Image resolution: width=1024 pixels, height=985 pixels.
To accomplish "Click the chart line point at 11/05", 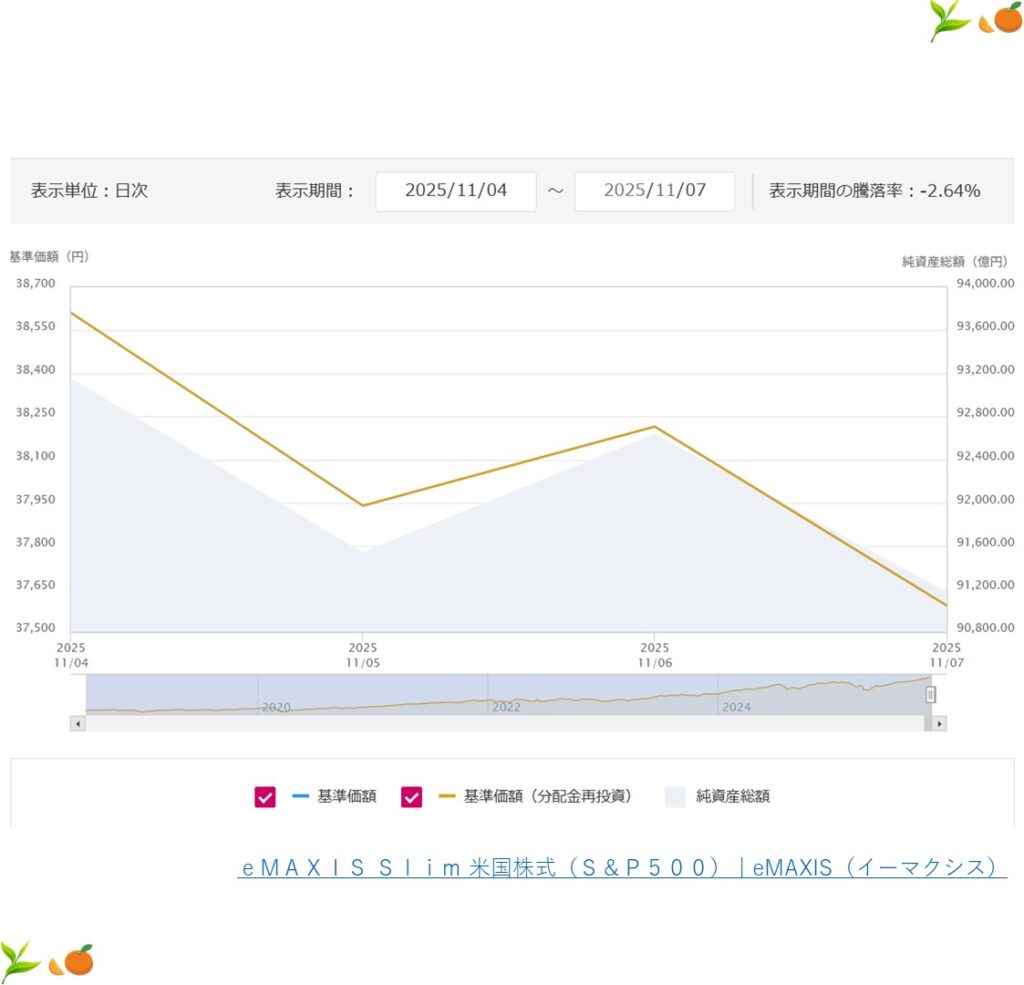I will 362,505.
